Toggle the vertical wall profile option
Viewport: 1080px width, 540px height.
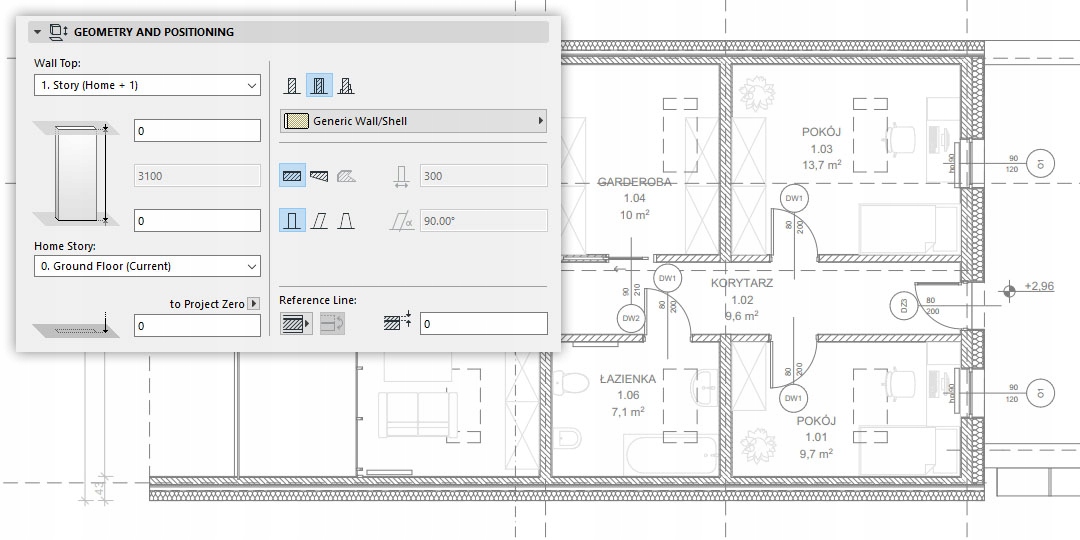tap(292, 220)
